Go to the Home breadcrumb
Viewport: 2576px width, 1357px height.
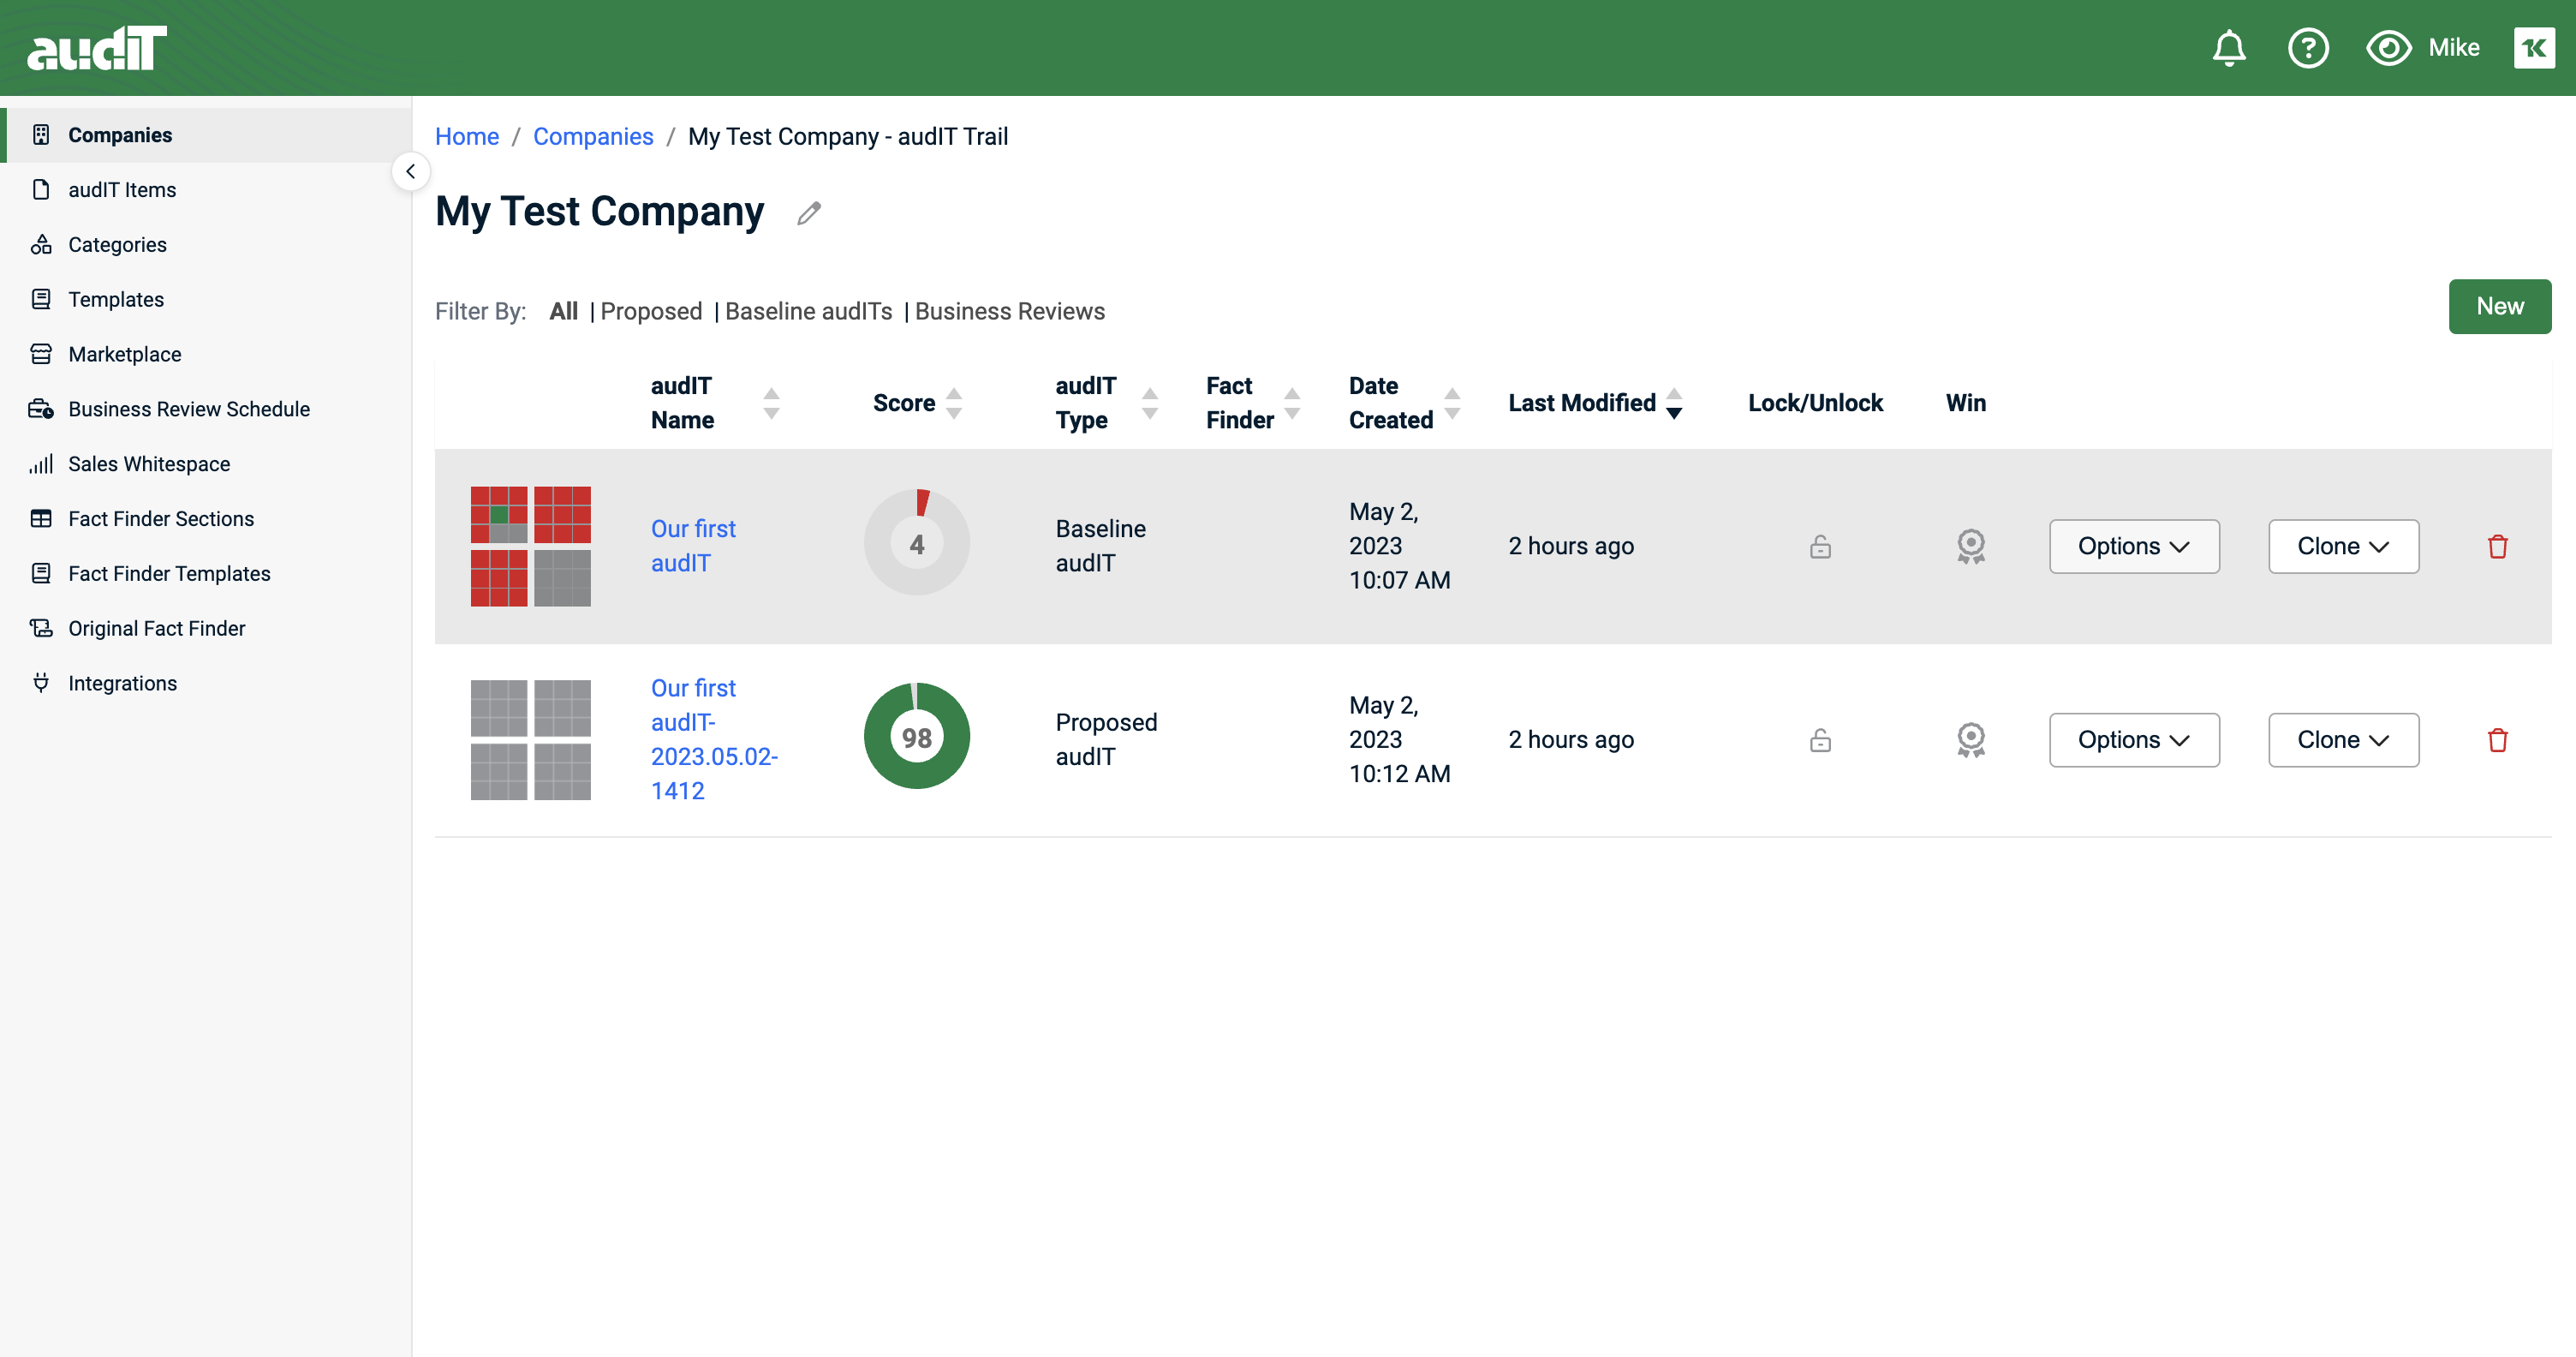tap(466, 136)
